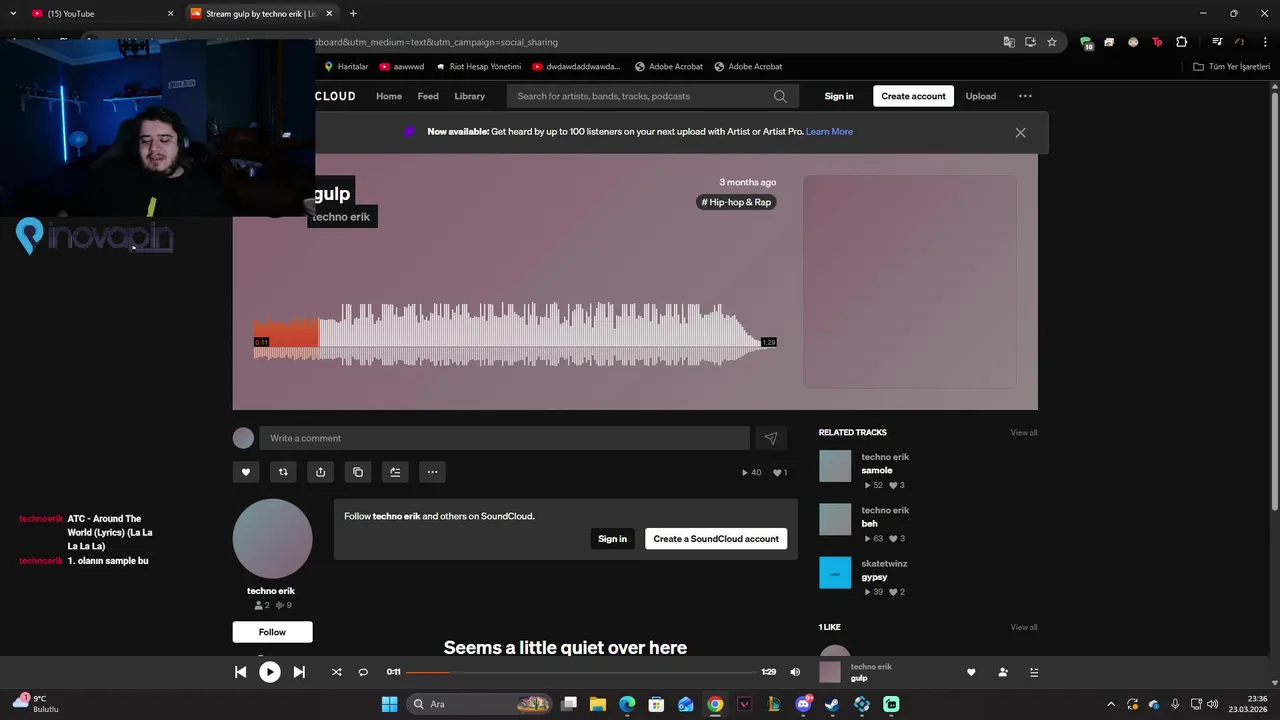Skip to next track in player bar
Screen dimensions: 1280x720
click(299, 672)
